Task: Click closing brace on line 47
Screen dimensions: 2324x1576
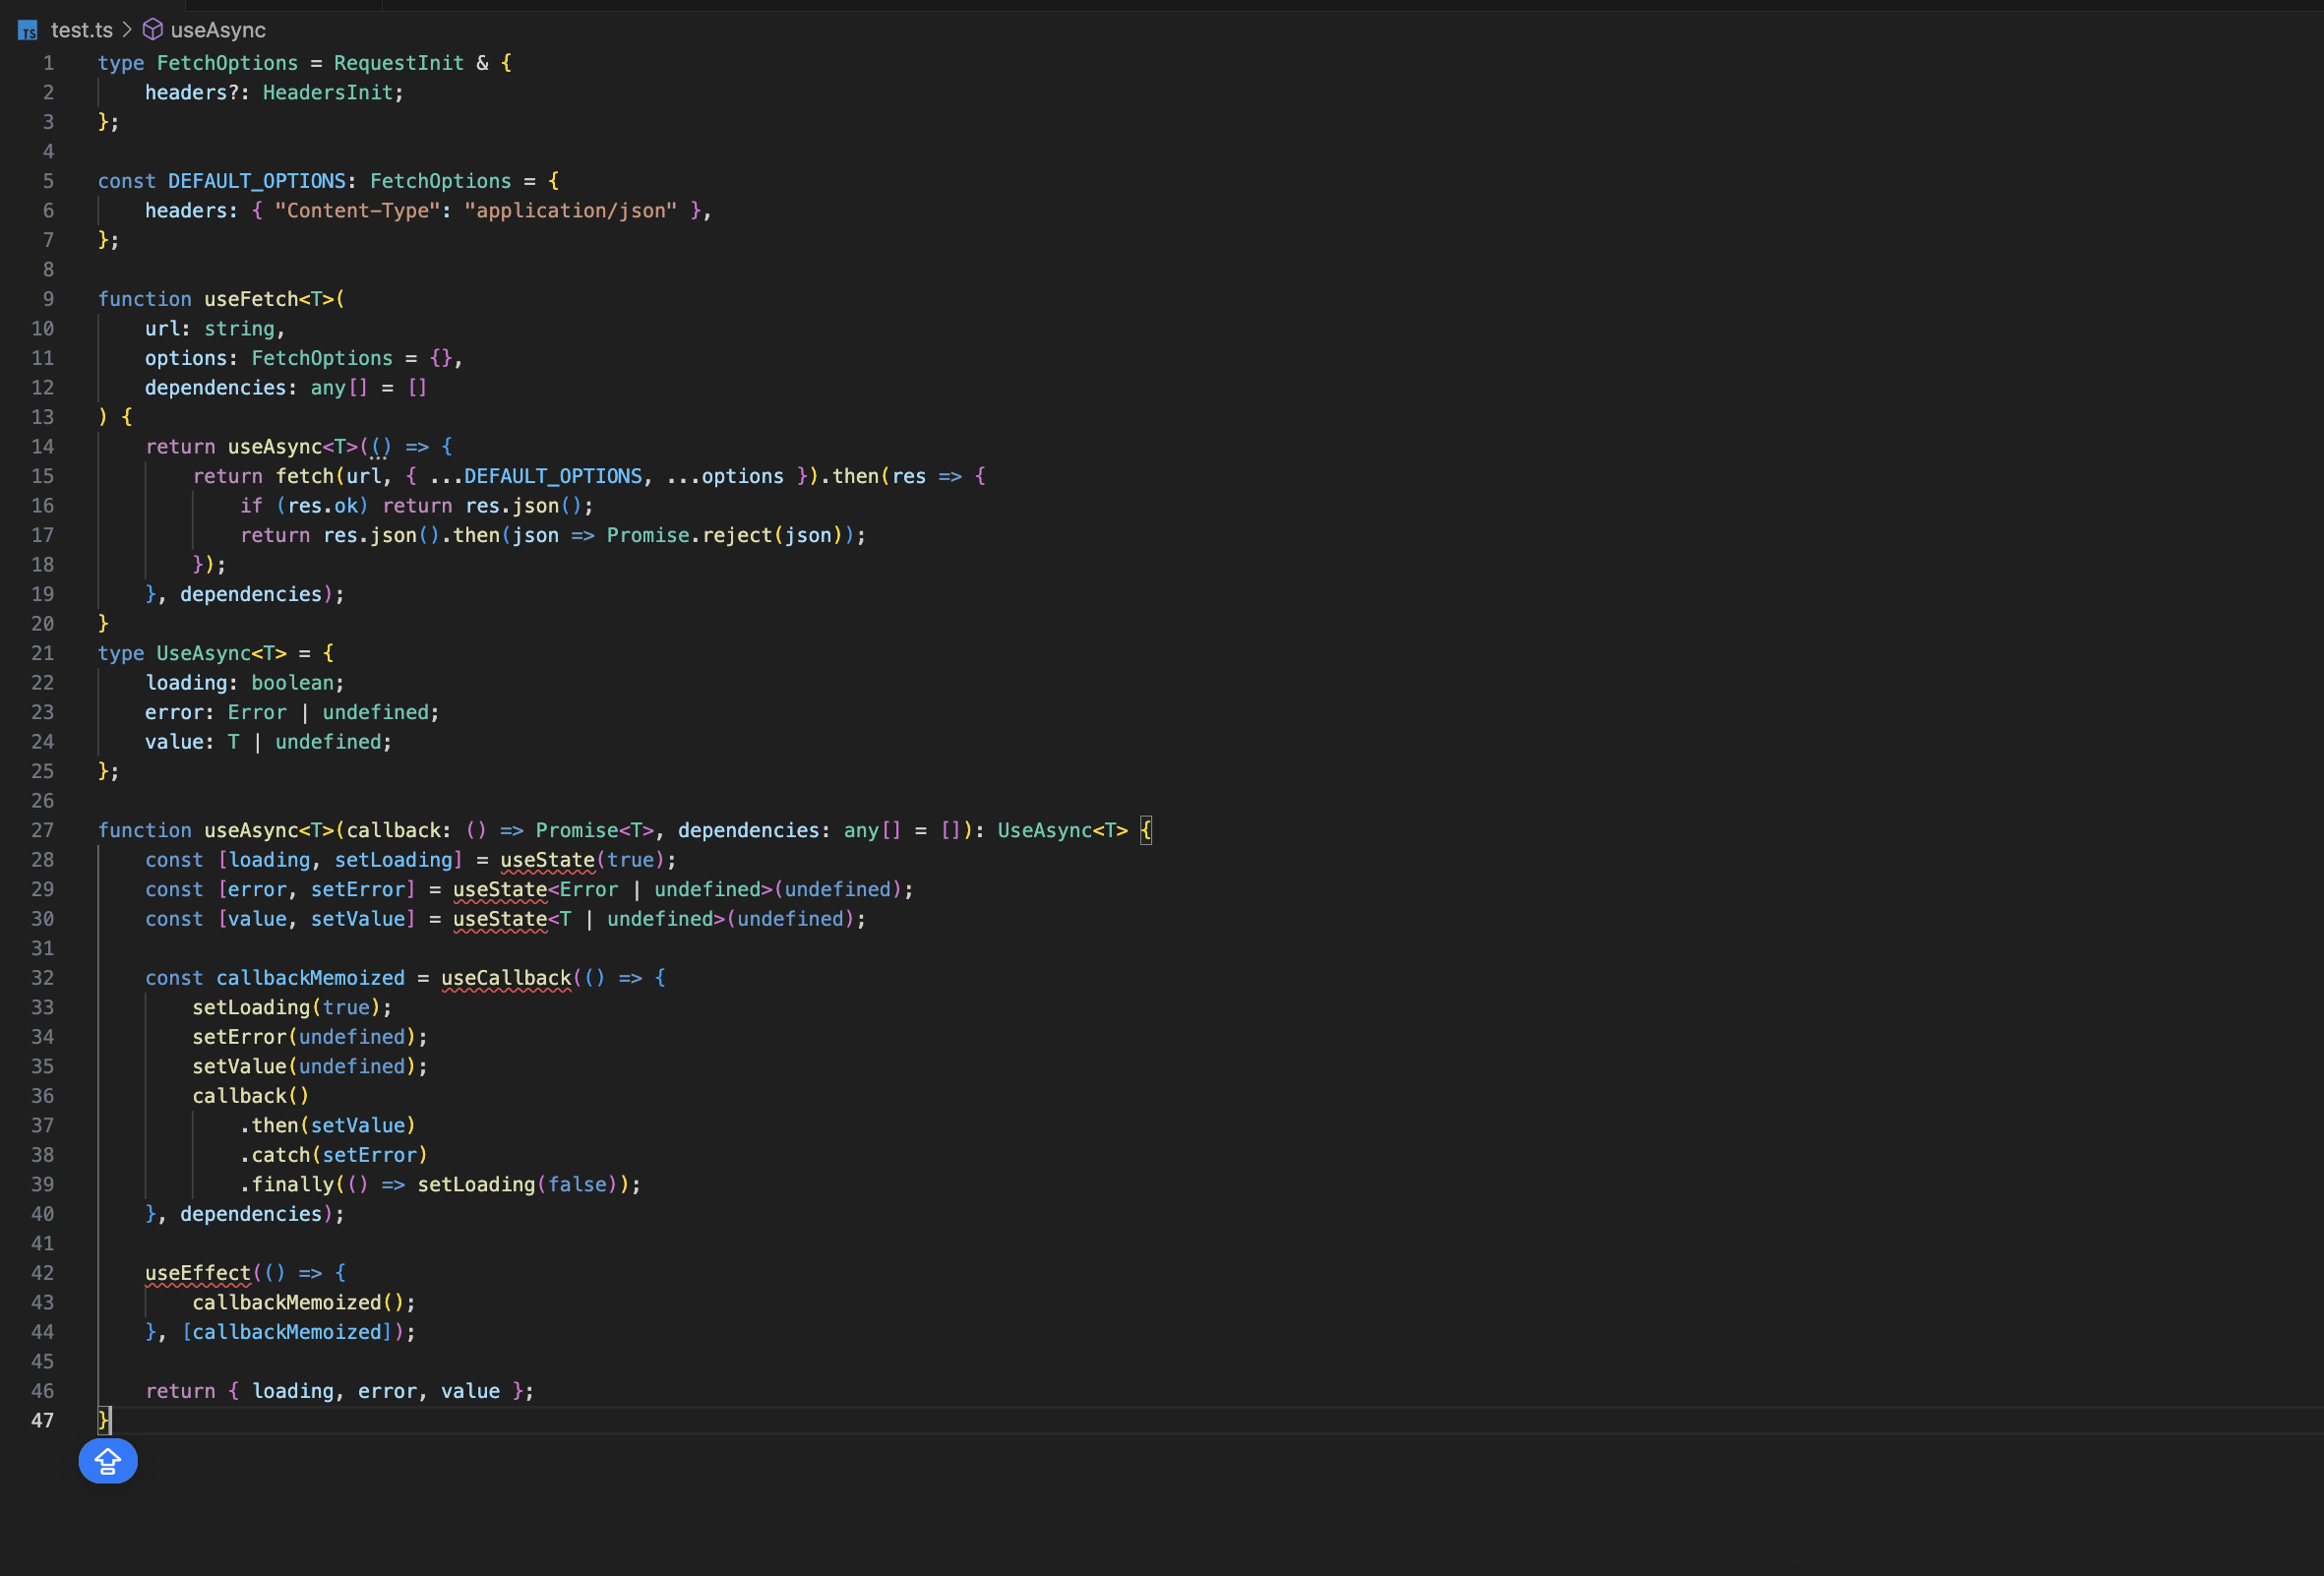Action: [x=103, y=1420]
